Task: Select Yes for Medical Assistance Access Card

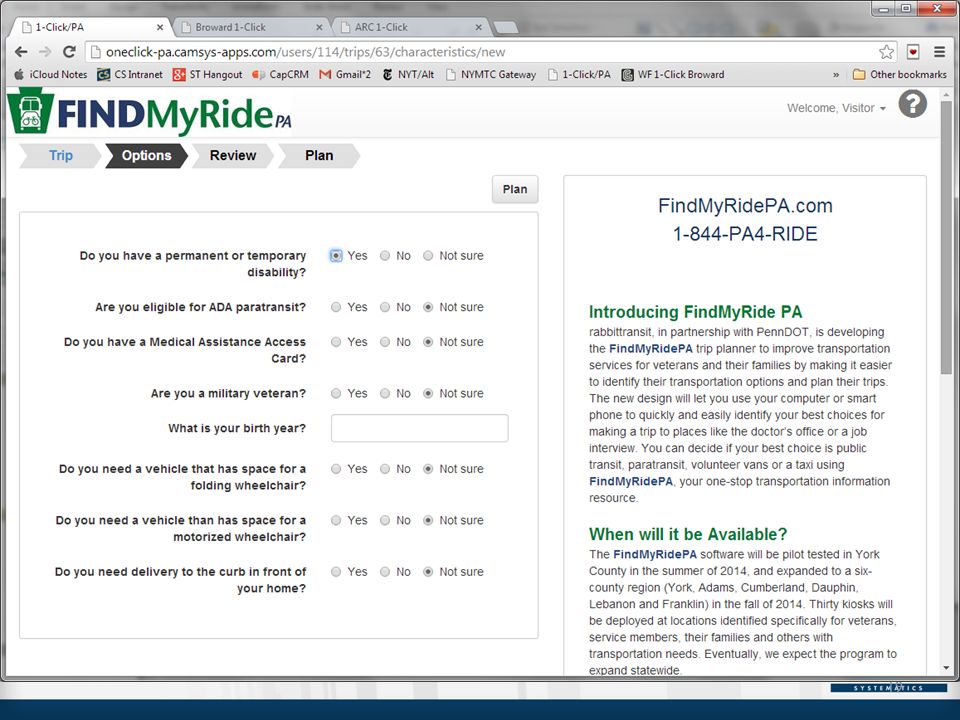Action: point(336,342)
